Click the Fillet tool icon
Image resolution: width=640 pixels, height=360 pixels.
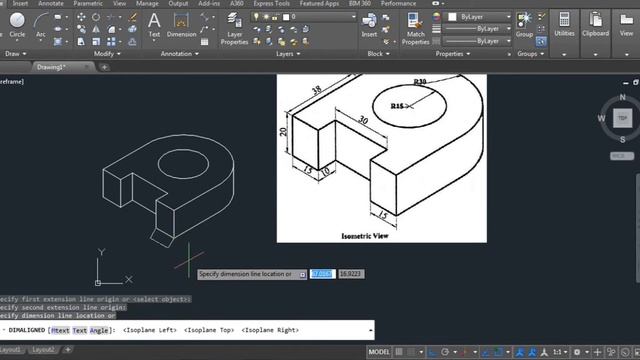111,29
